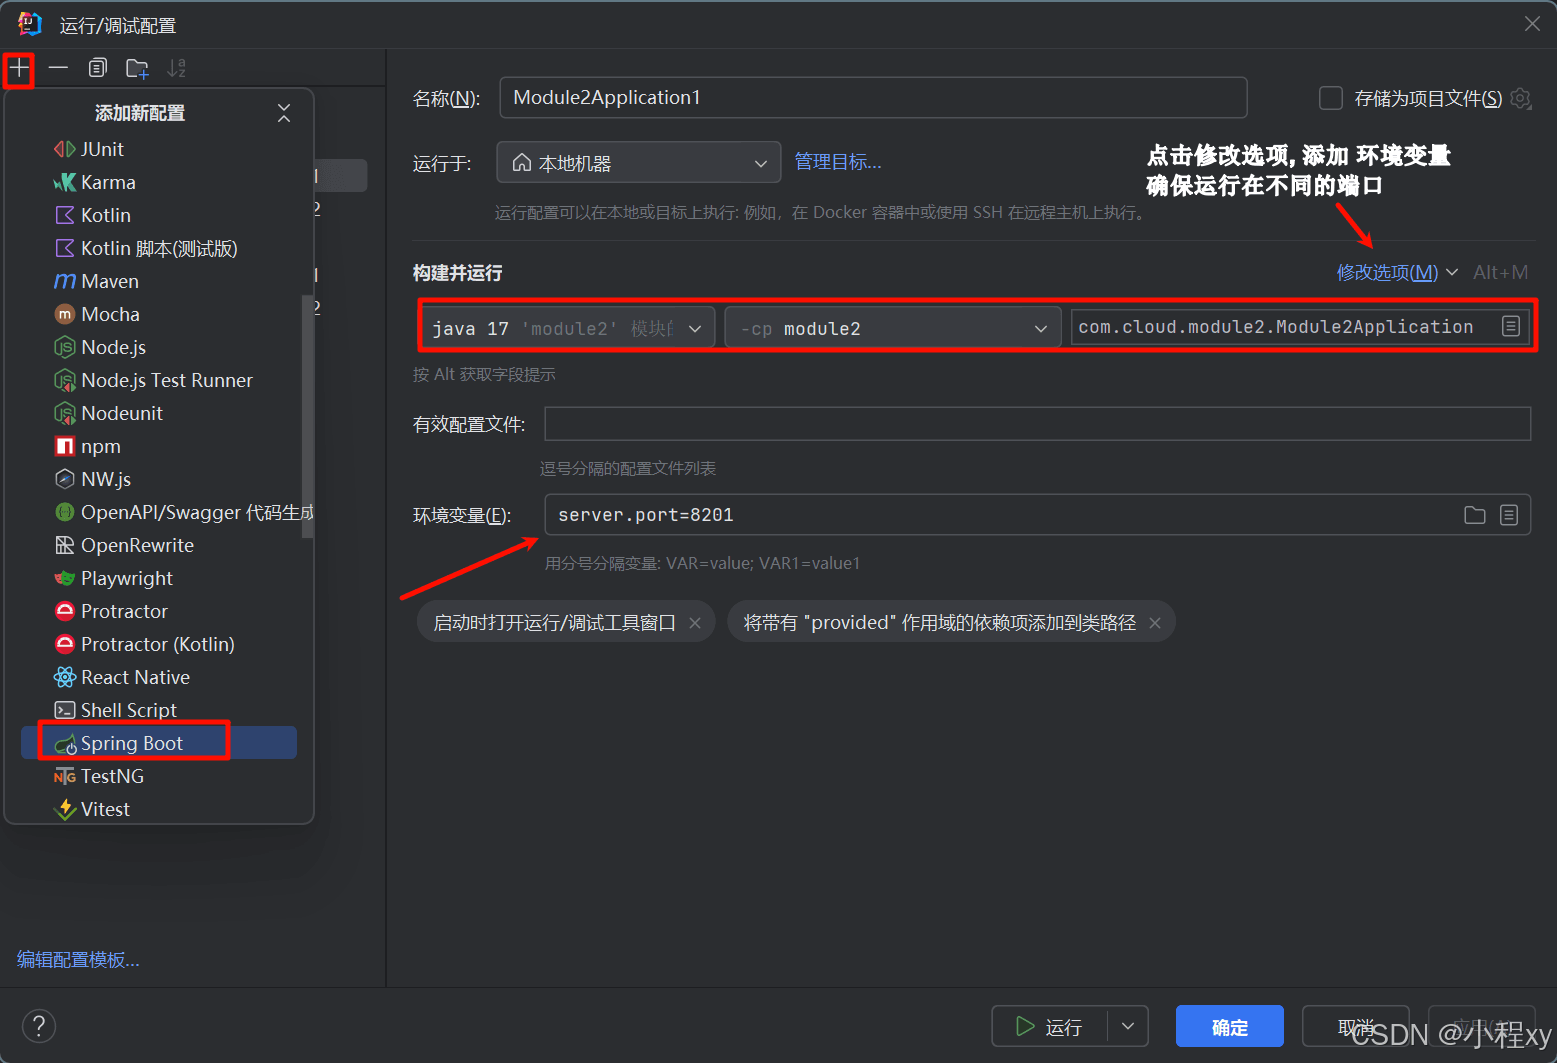Expand main class field list icon
The height and width of the screenshot is (1063, 1557).
[x=1511, y=326]
